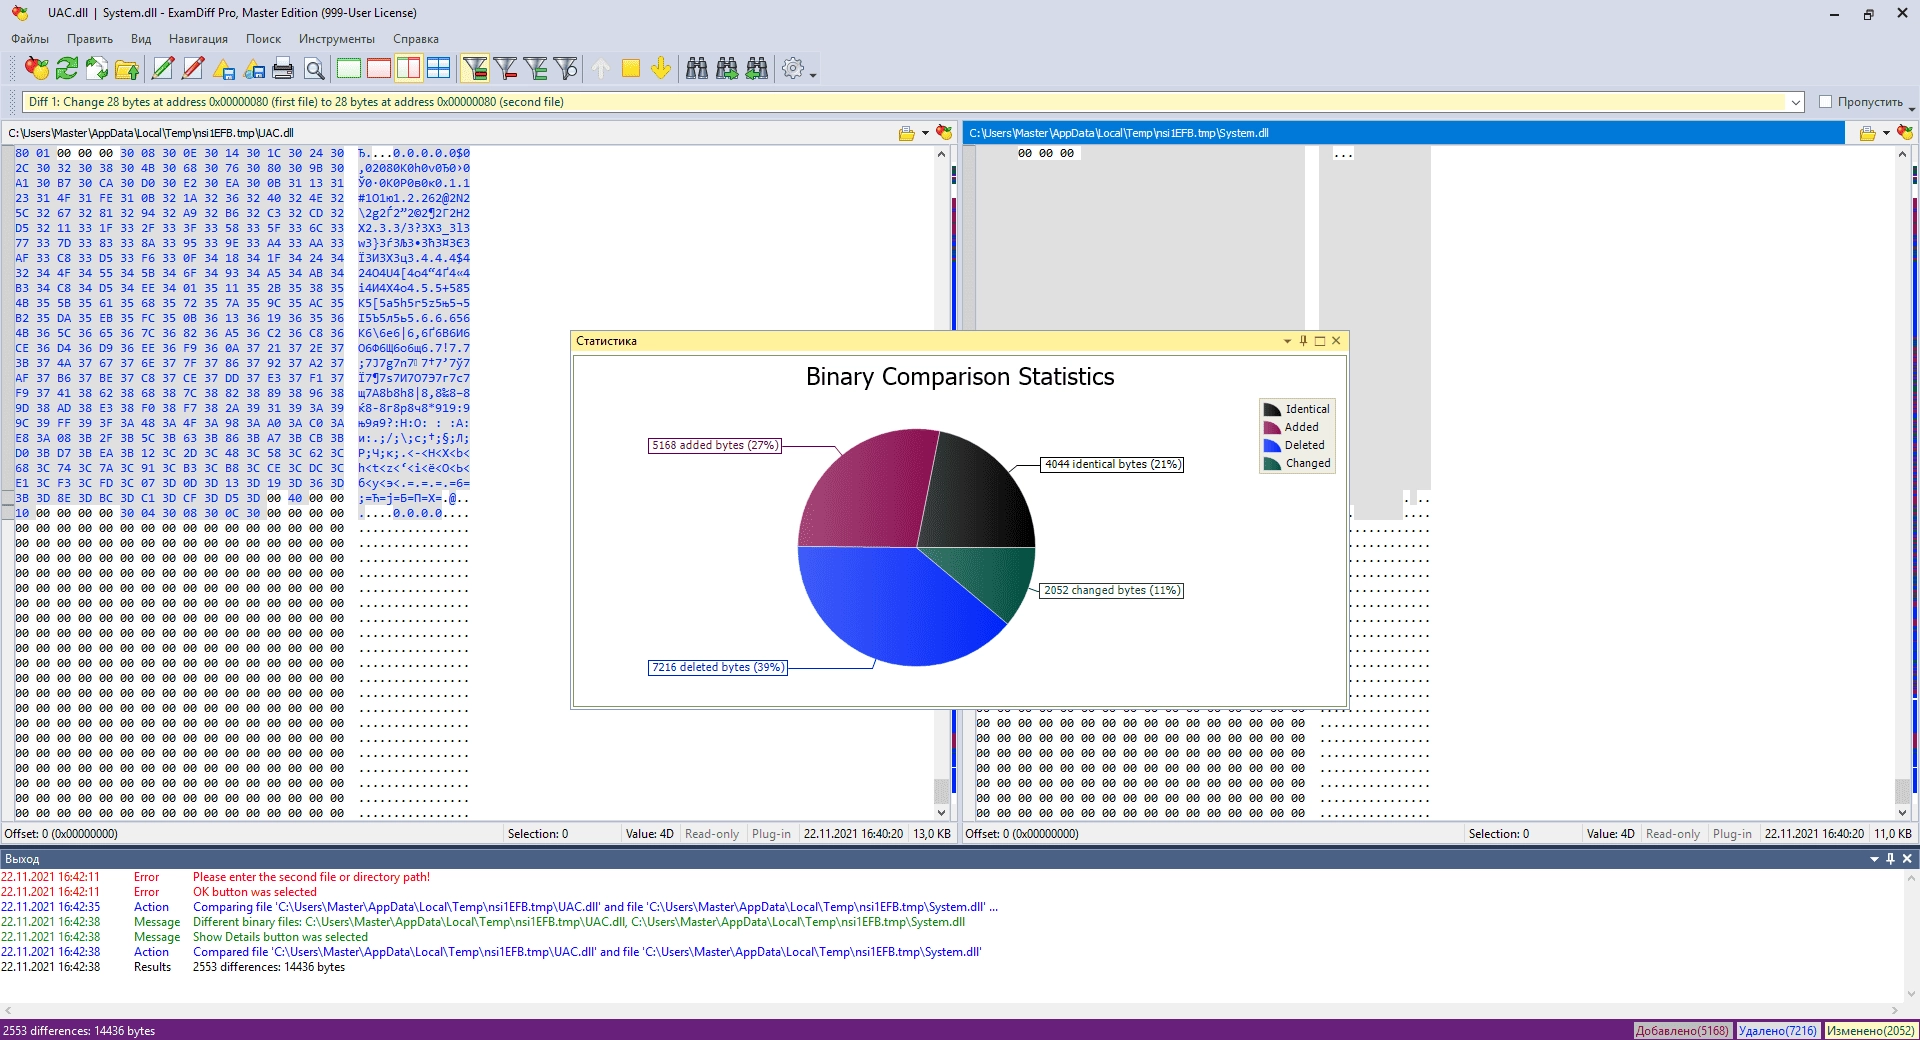The image size is (1920, 1040).
Task: Toggle the second filter funnel with red line
Action: (506, 68)
